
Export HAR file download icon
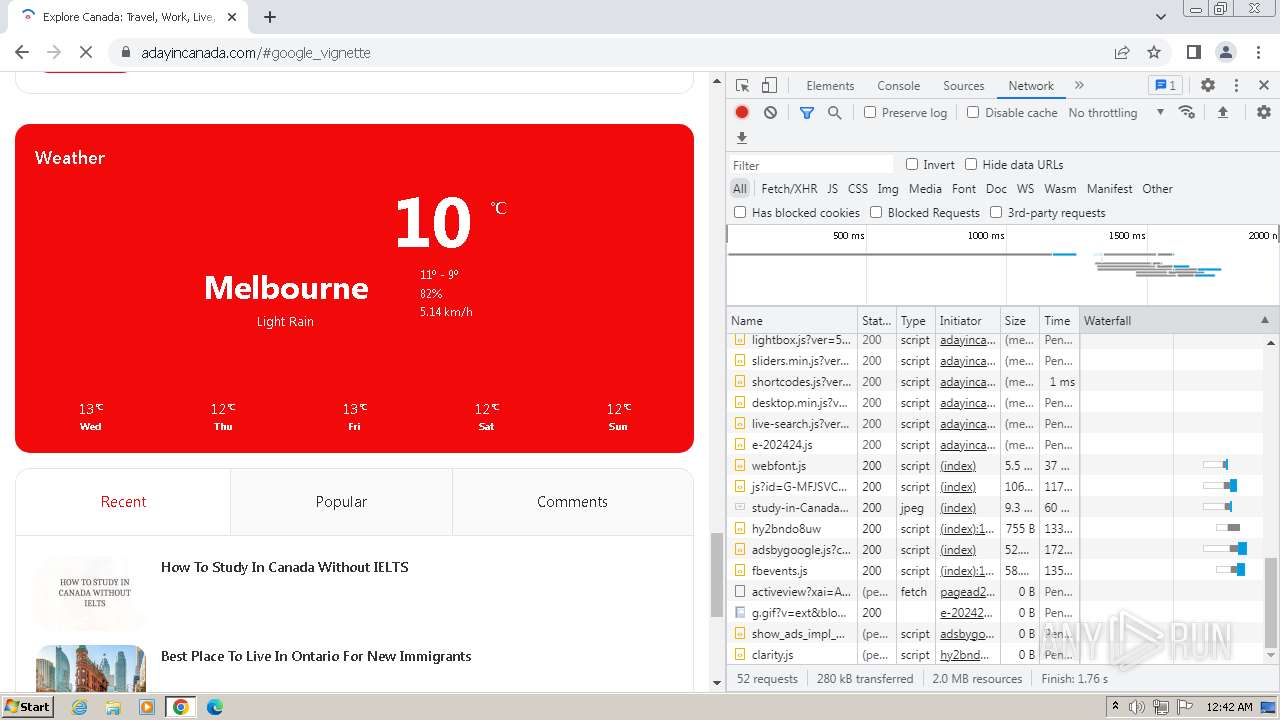(742, 138)
